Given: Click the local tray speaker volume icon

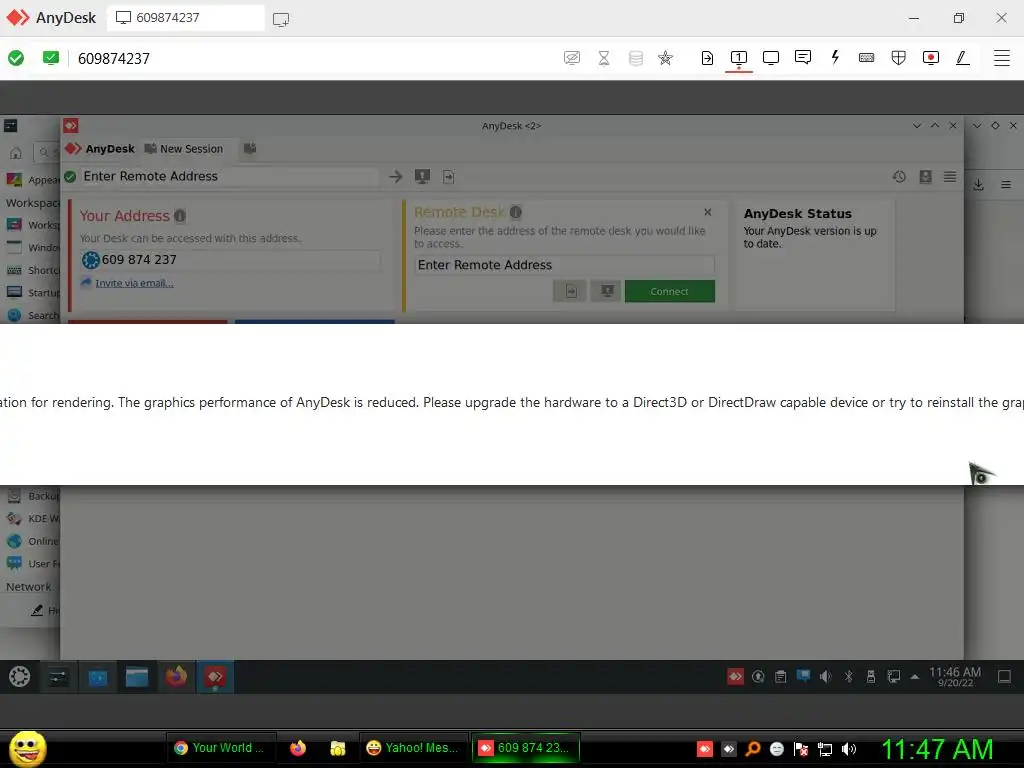Looking at the screenshot, I should [x=849, y=749].
